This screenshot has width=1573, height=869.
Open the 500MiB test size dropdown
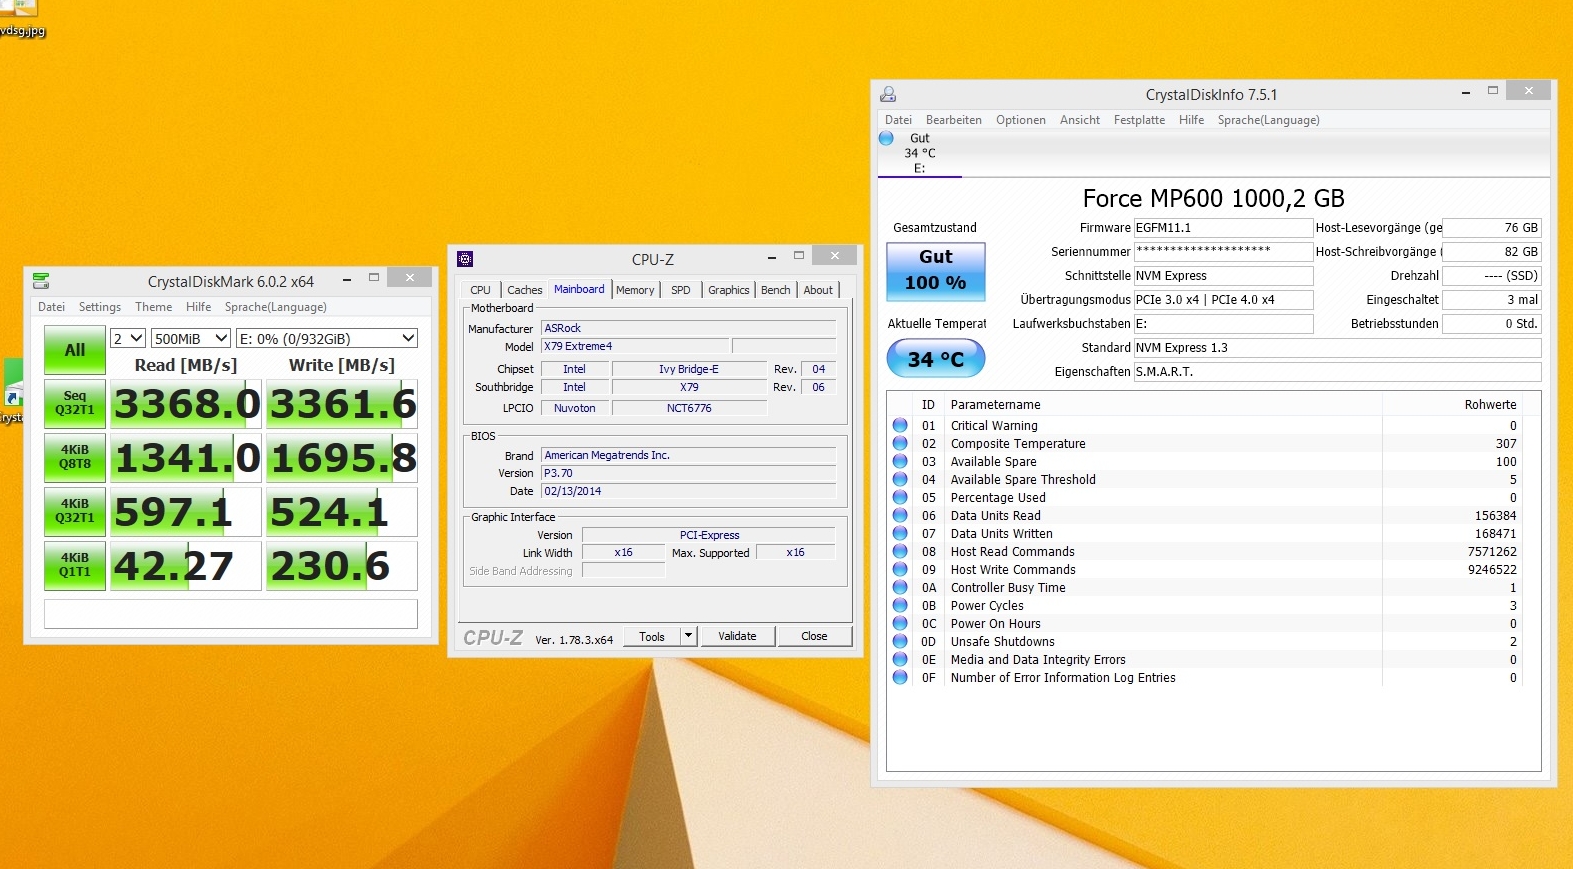click(x=191, y=339)
